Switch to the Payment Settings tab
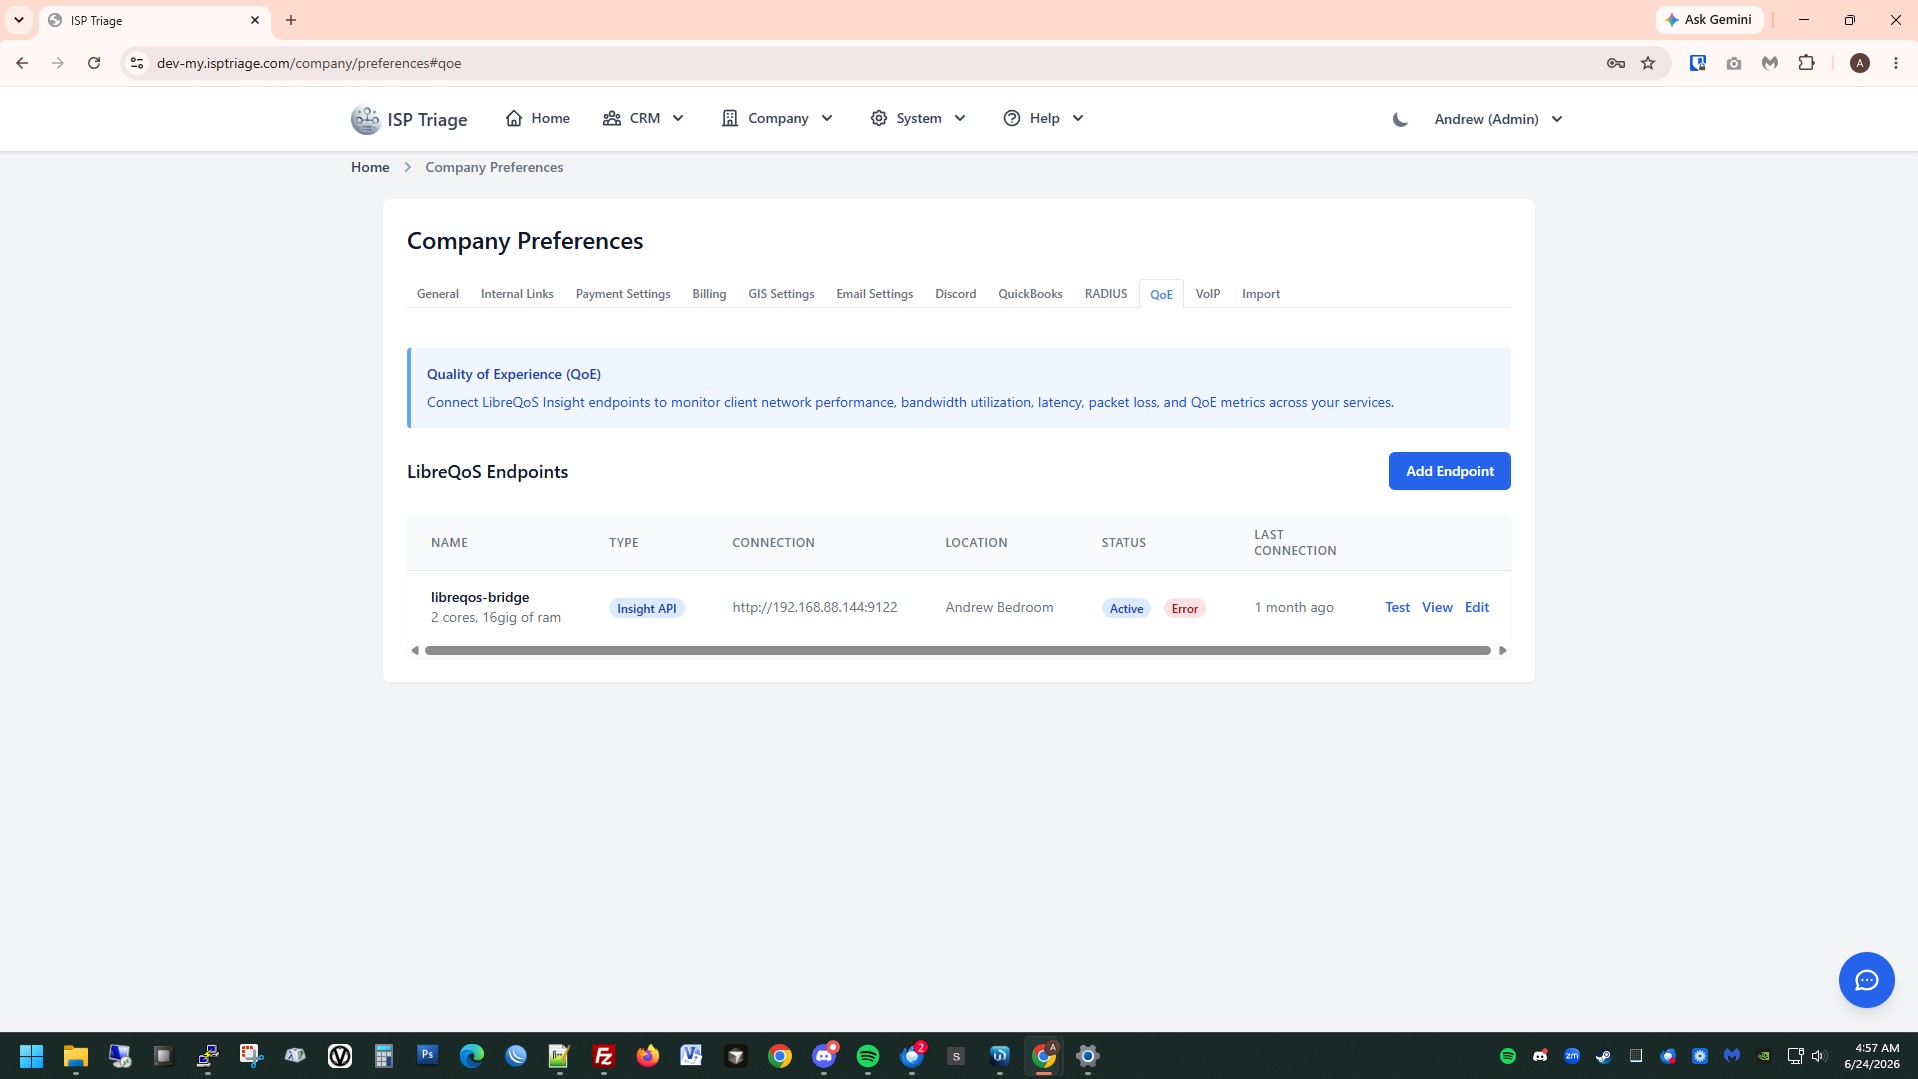This screenshot has height=1079, width=1918. [x=623, y=294]
